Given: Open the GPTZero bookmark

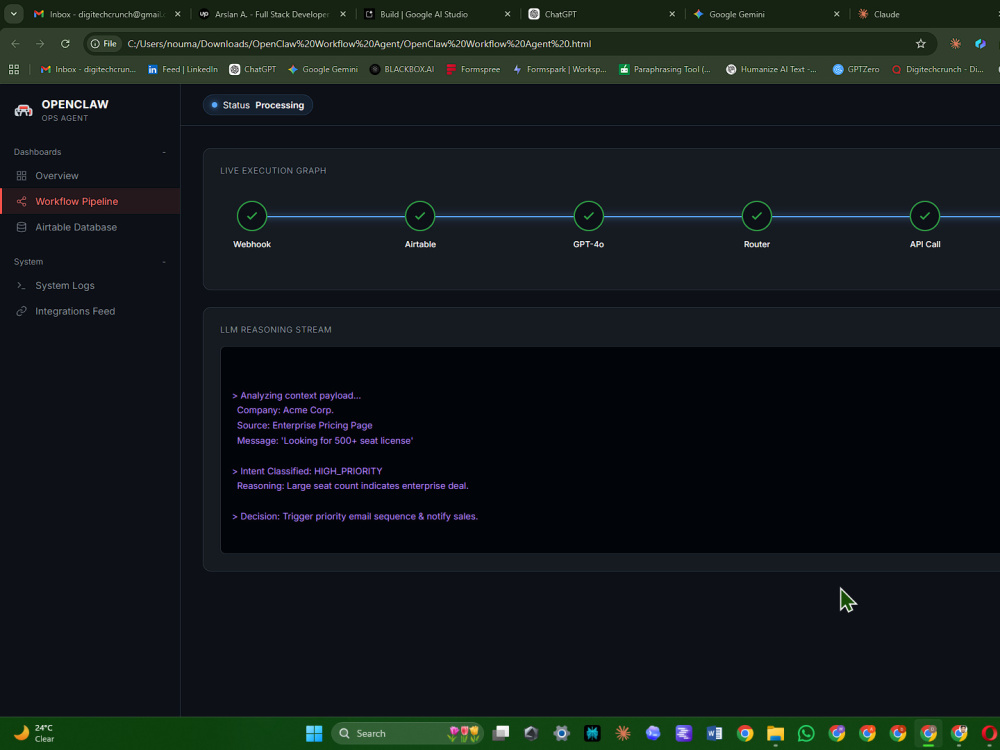Looking at the screenshot, I should (x=855, y=70).
